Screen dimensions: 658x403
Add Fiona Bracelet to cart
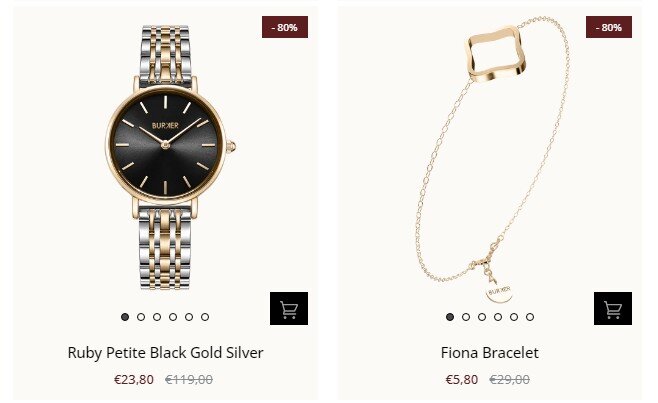point(613,309)
